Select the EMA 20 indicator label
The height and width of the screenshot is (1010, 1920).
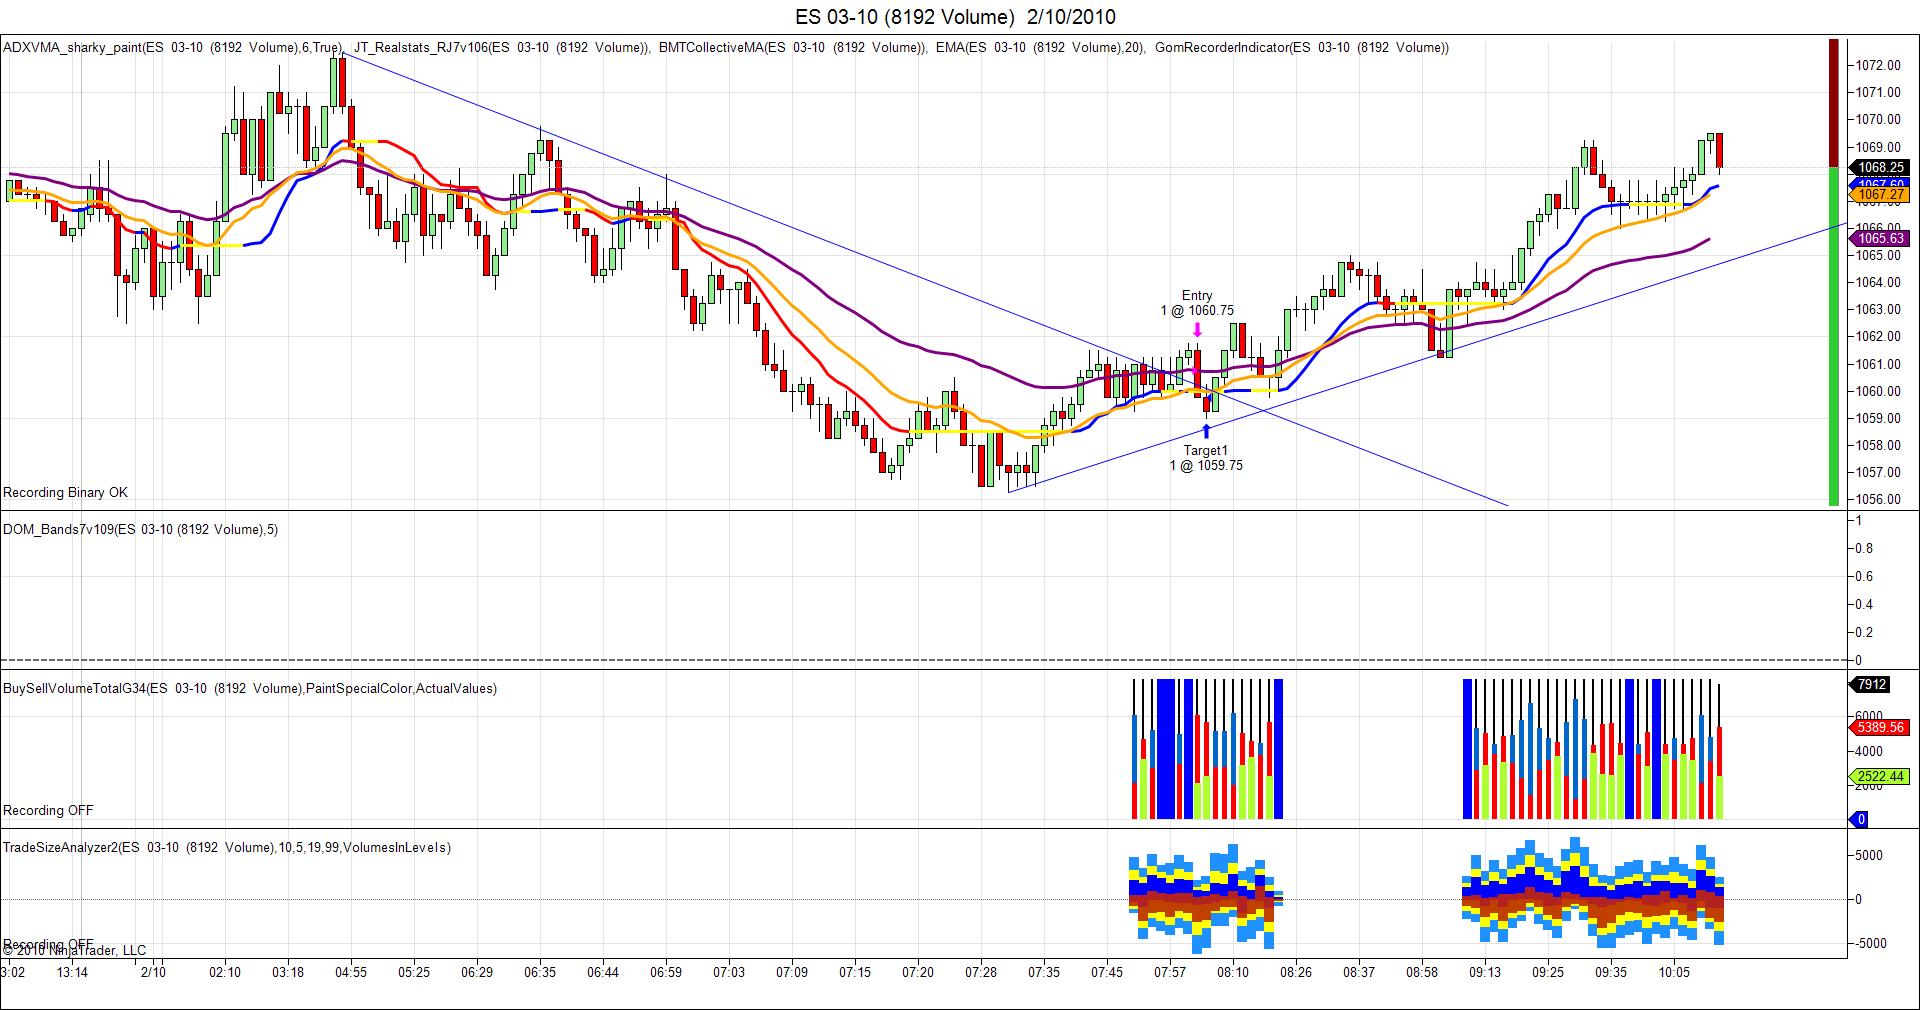(1041, 47)
